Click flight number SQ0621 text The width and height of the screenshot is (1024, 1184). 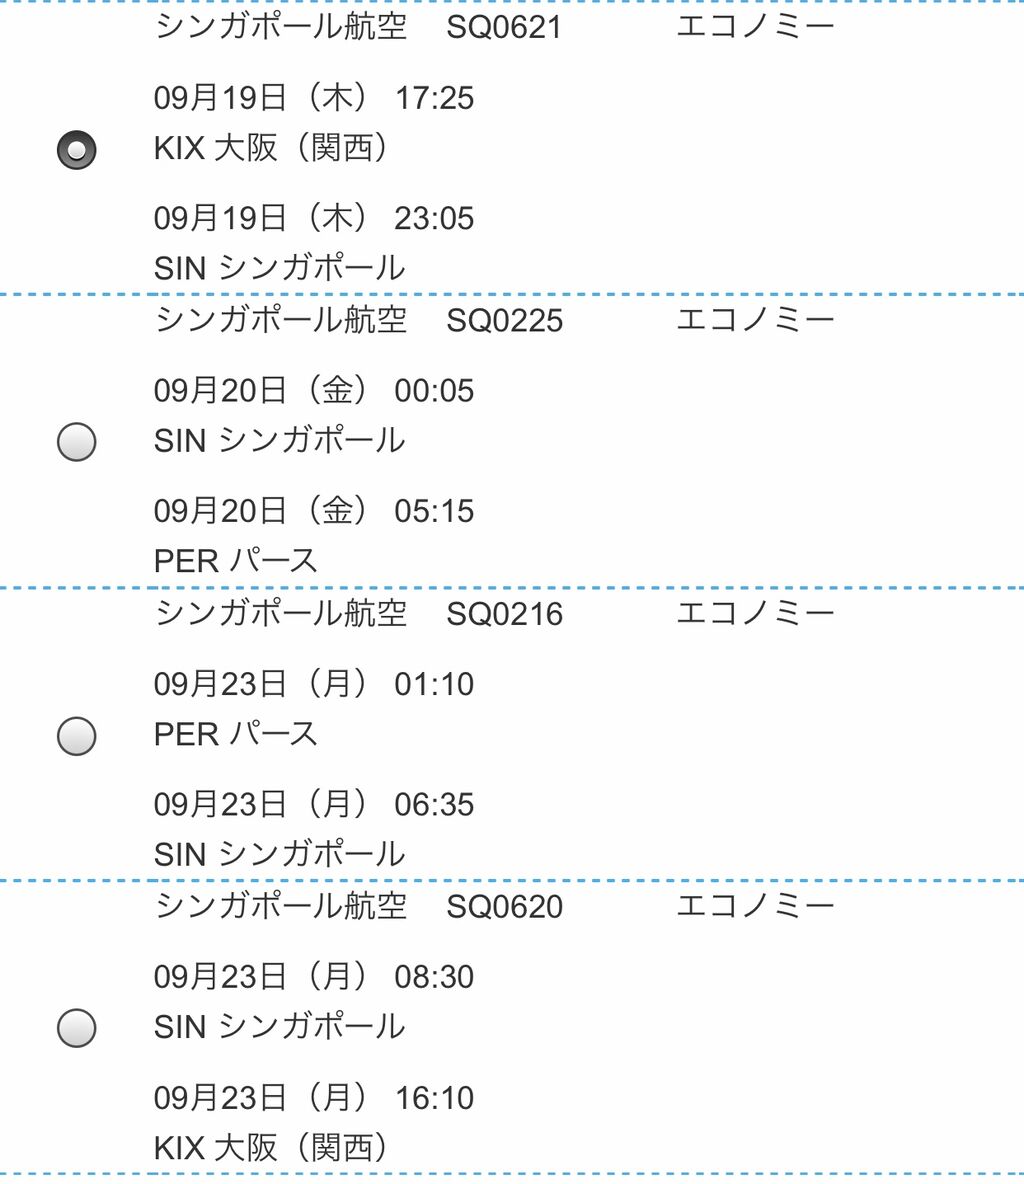[504, 27]
